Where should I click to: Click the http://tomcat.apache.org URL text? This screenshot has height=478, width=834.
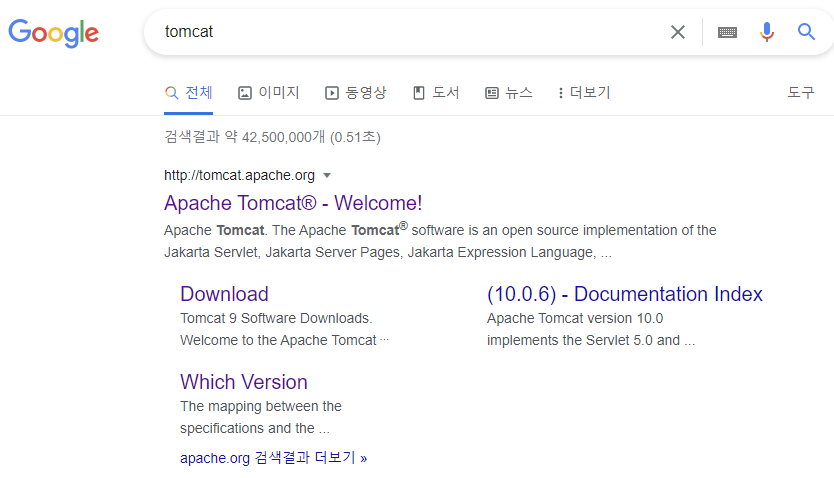[x=239, y=175]
